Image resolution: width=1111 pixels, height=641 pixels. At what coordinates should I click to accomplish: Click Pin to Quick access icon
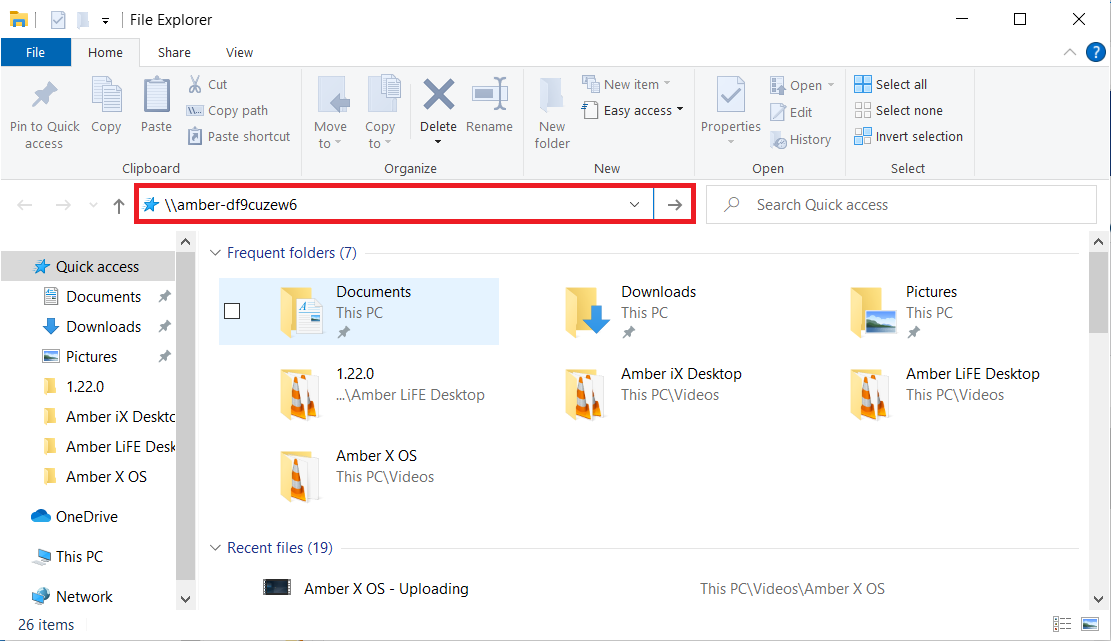[45, 96]
